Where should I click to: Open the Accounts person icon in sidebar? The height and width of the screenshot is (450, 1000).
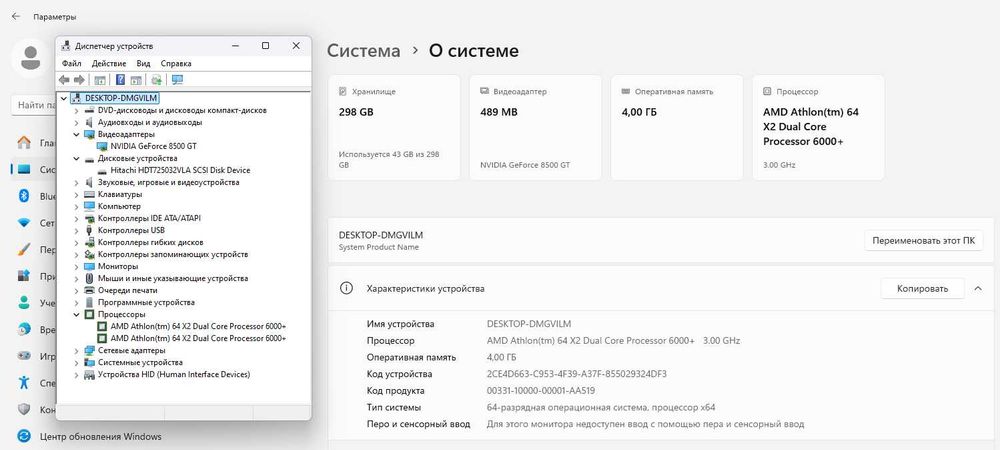24,303
